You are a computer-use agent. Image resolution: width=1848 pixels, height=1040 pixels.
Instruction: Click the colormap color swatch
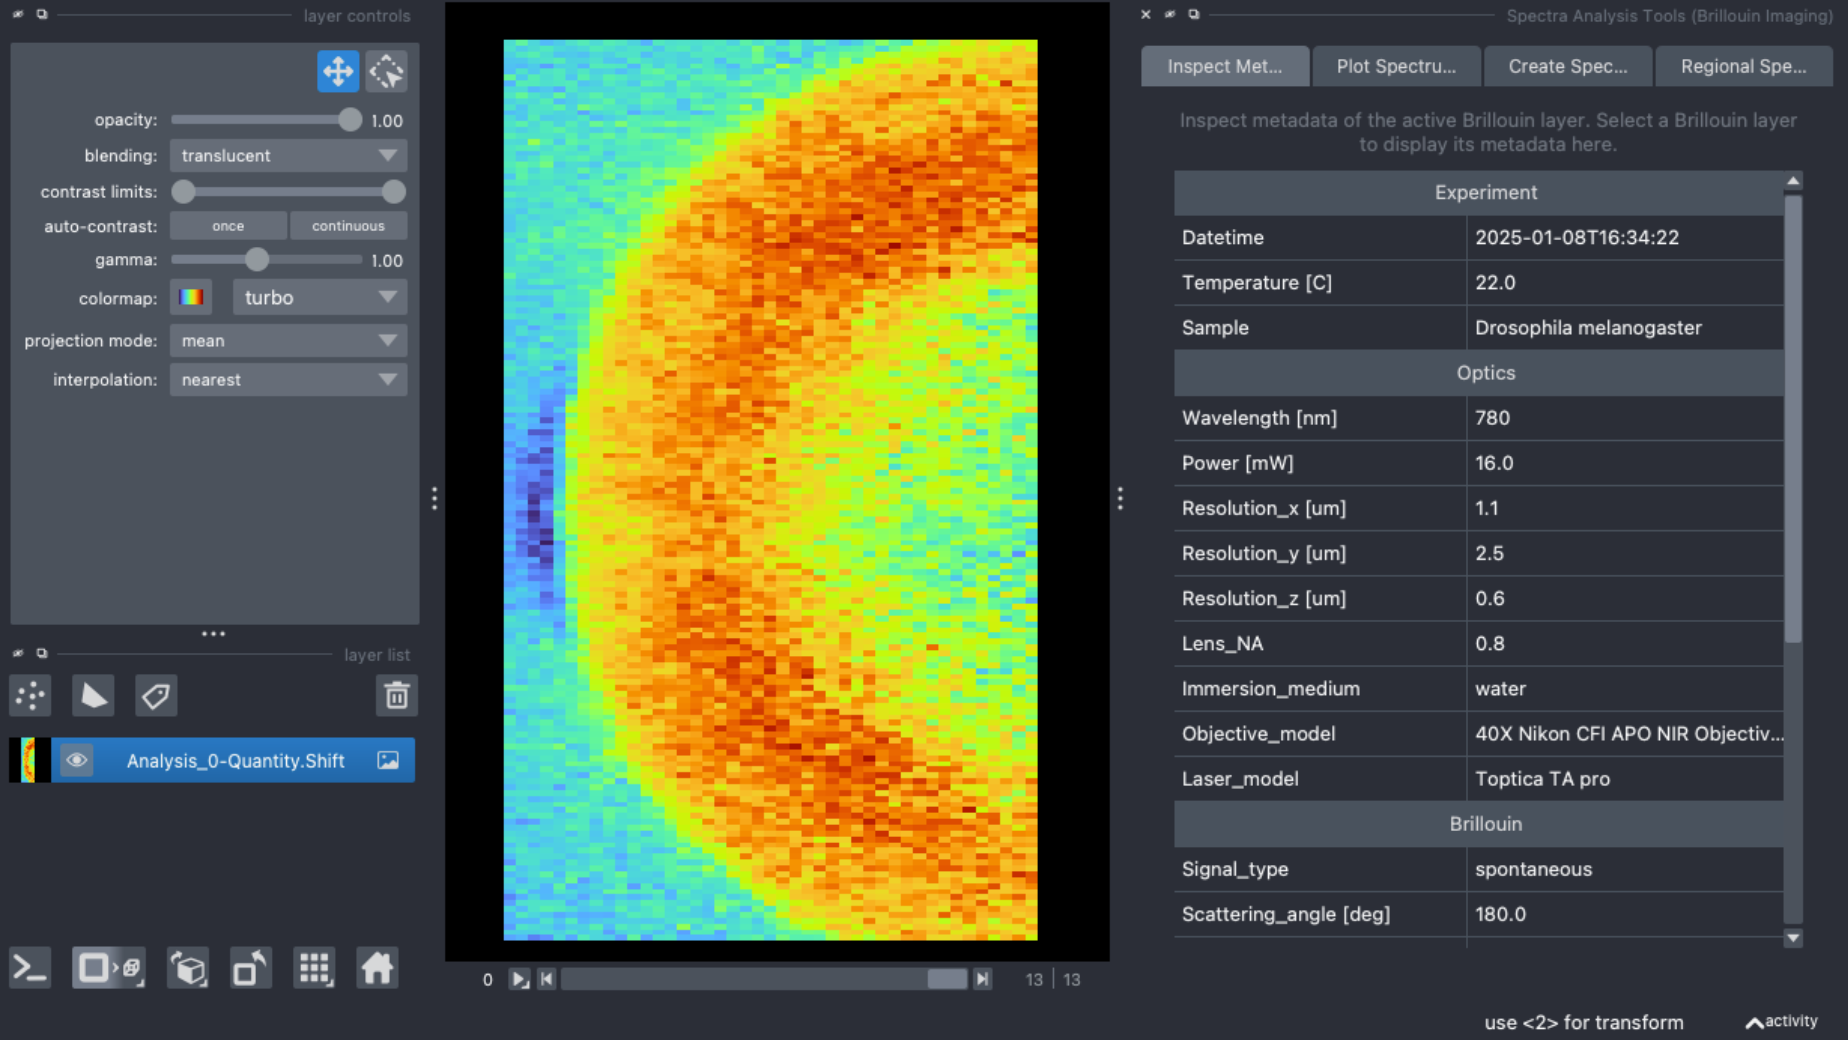point(191,298)
